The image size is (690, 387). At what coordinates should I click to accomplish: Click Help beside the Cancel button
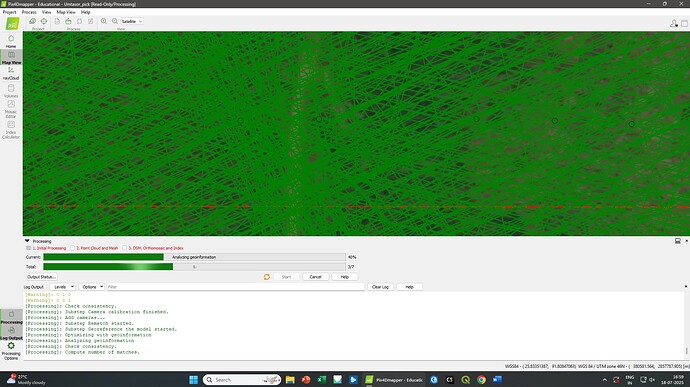click(345, 277)
